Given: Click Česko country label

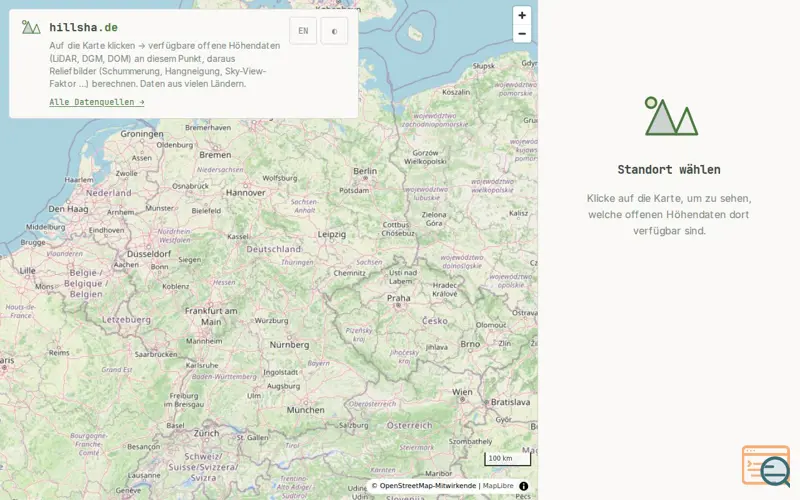Looking at the screenshot, I should (x=435, y=321).
